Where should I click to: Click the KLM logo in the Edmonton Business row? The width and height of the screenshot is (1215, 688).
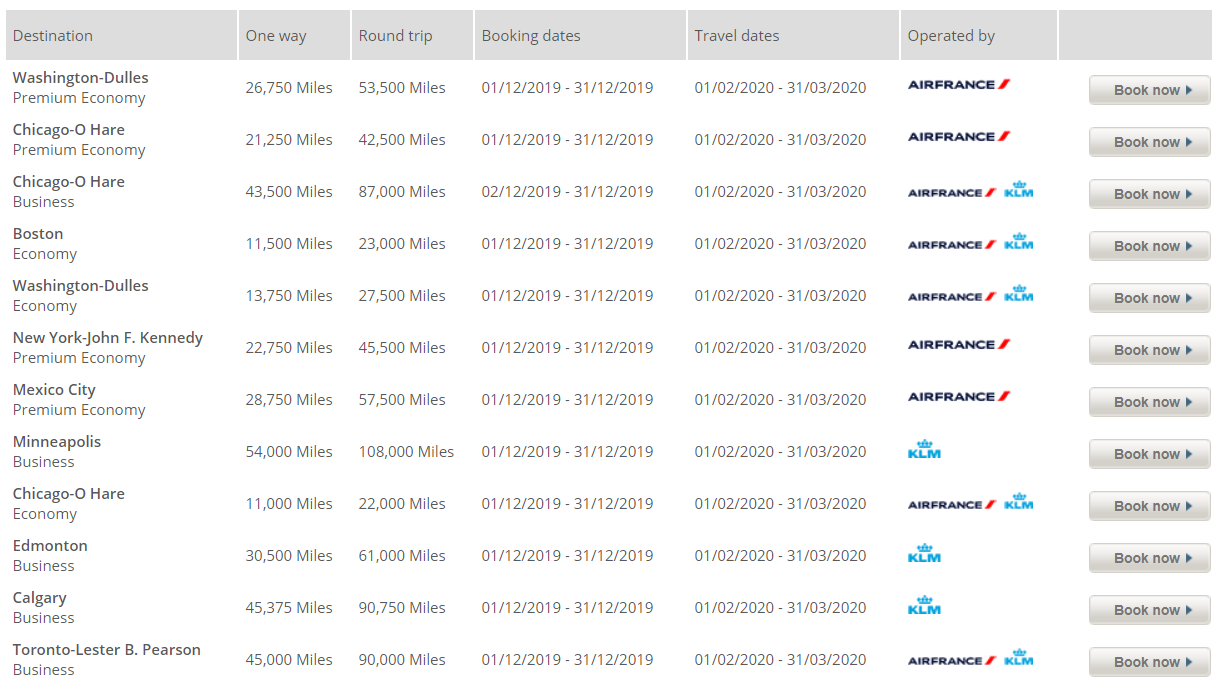[x=924, y=553]
